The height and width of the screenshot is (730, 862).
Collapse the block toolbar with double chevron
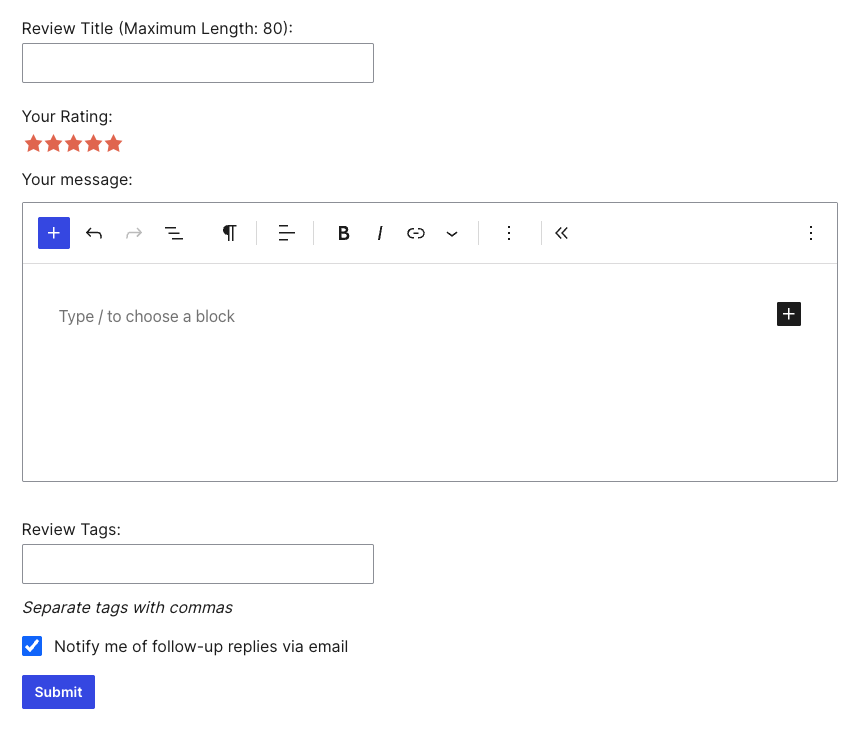pyautogui.click(x=562, y=233)
